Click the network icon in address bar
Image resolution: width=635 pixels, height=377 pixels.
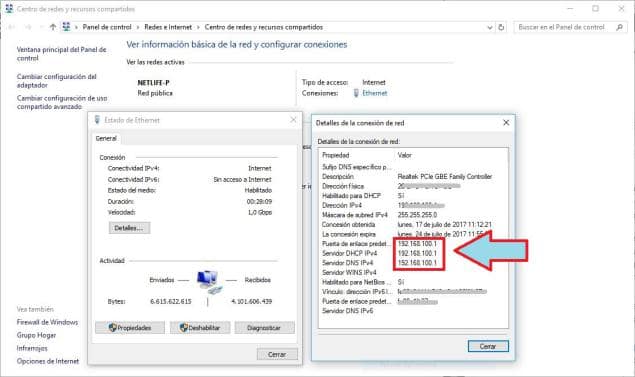(x=66, y=27)
